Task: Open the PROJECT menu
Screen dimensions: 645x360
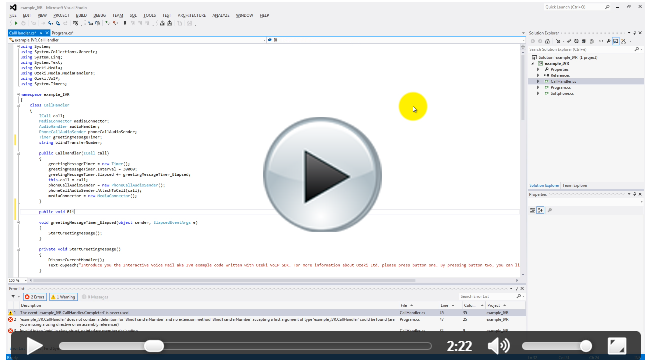Action: [61, 16]
